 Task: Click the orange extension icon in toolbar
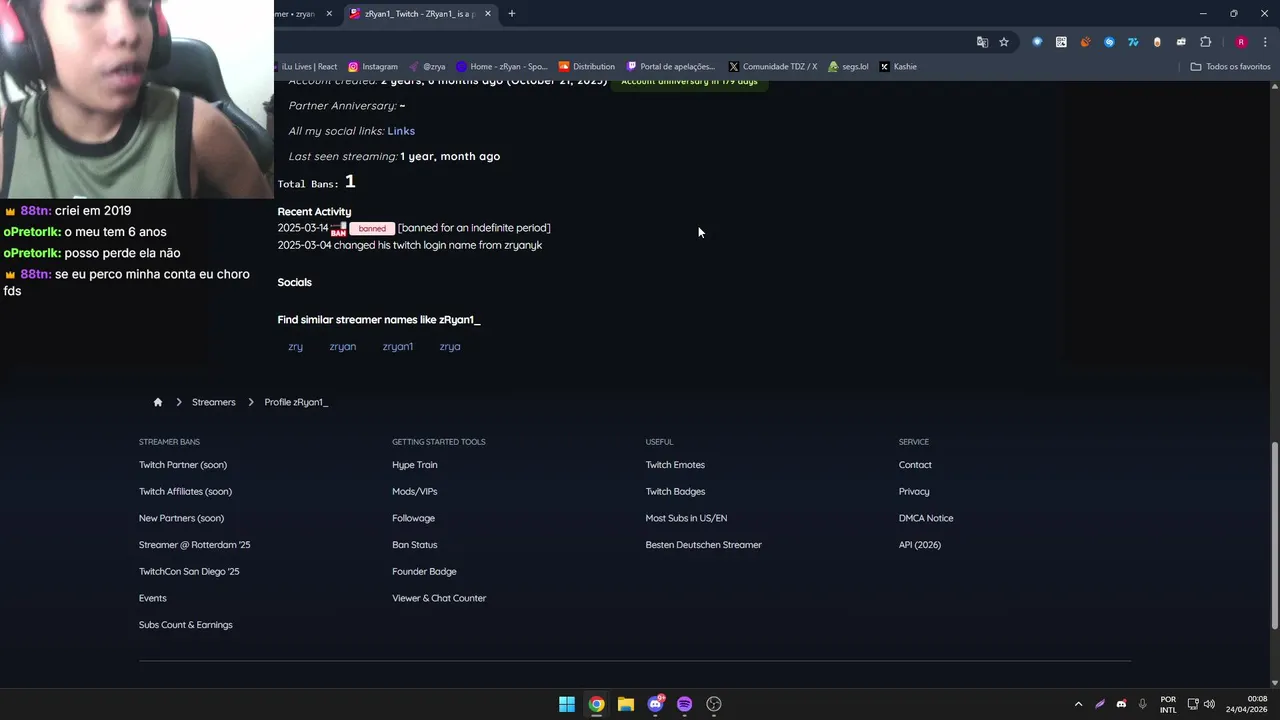pyautogui.click(x=1085, y=42)
